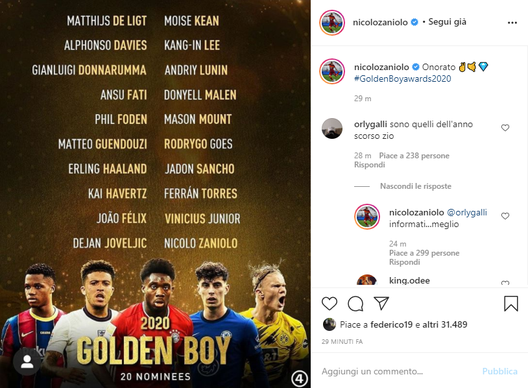Toggle the Segui già follow status

(x=447, y=22)
